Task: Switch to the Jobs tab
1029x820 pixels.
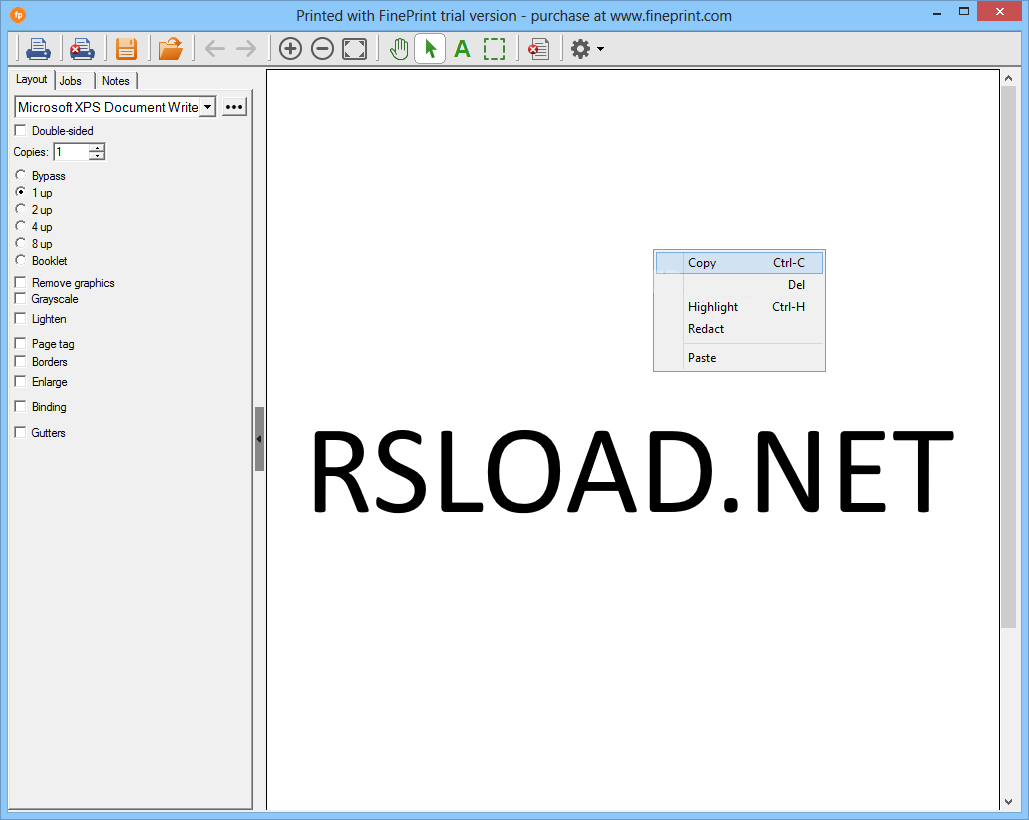Action: pos(71,81)
